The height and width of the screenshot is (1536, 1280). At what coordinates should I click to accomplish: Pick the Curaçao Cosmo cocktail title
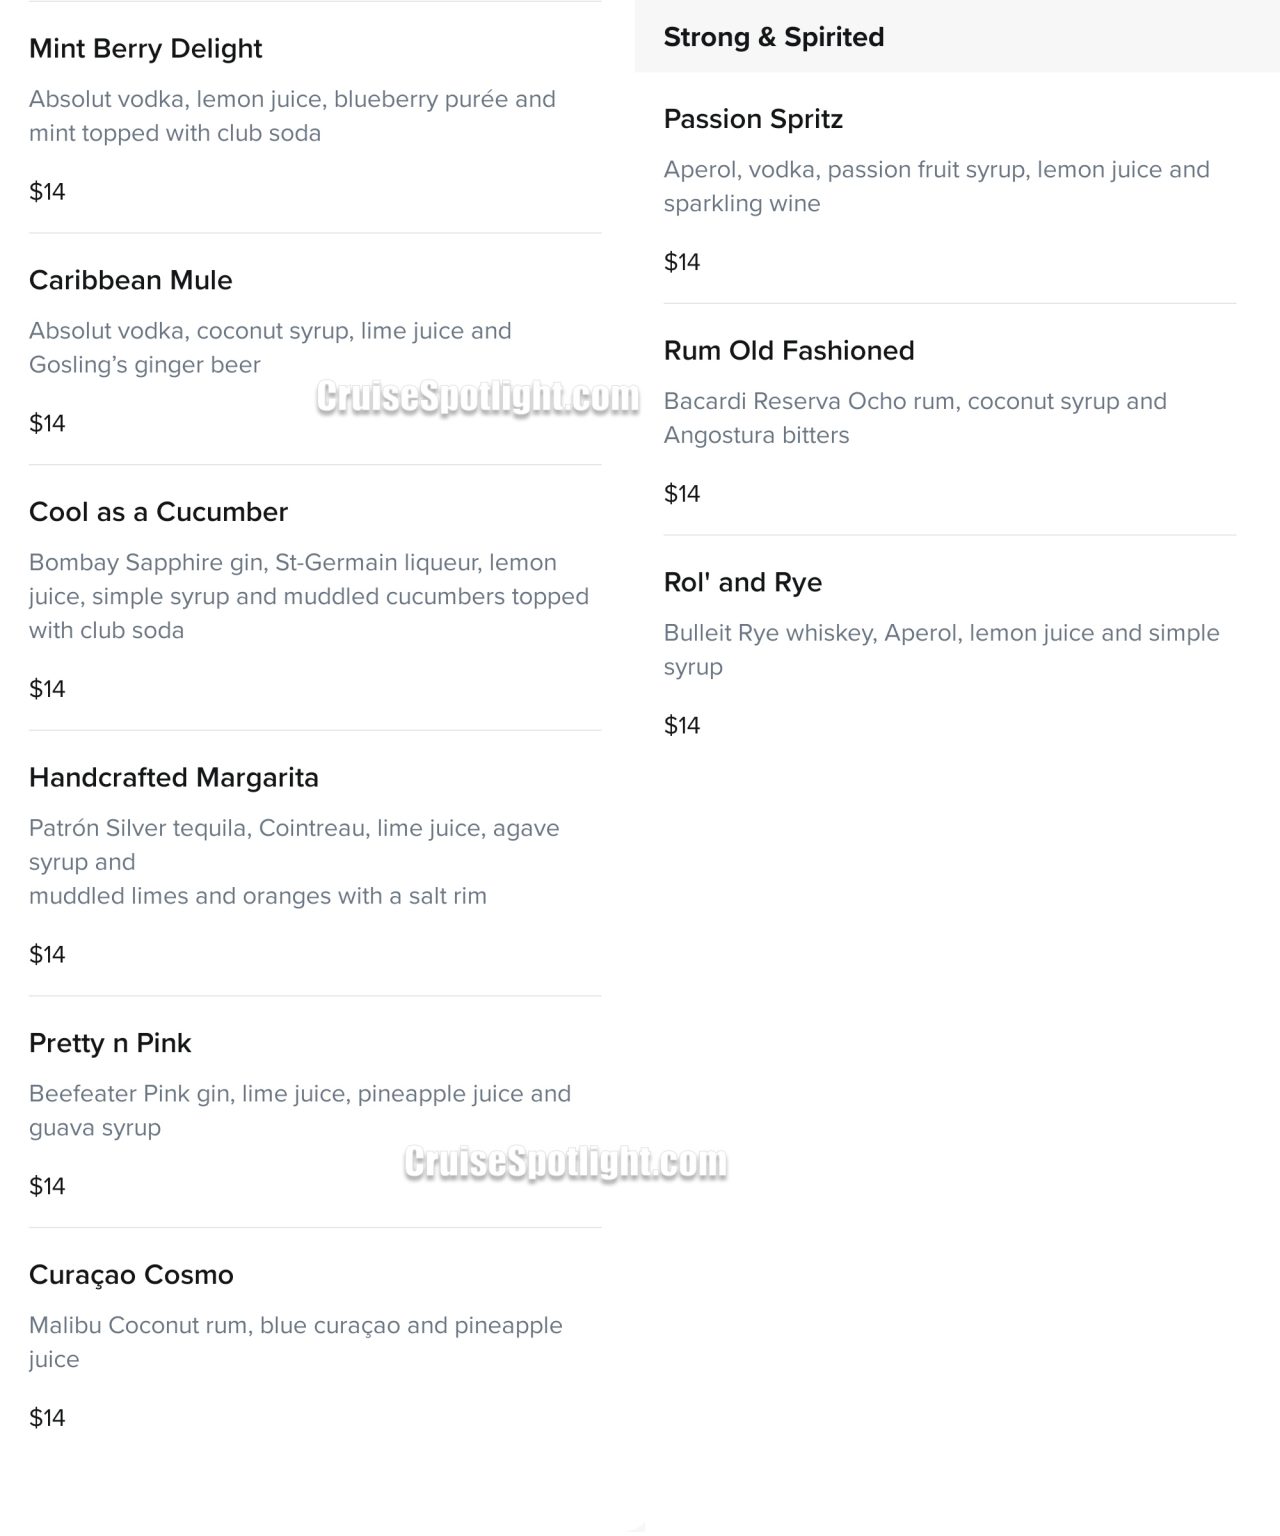click(131, 1275)
